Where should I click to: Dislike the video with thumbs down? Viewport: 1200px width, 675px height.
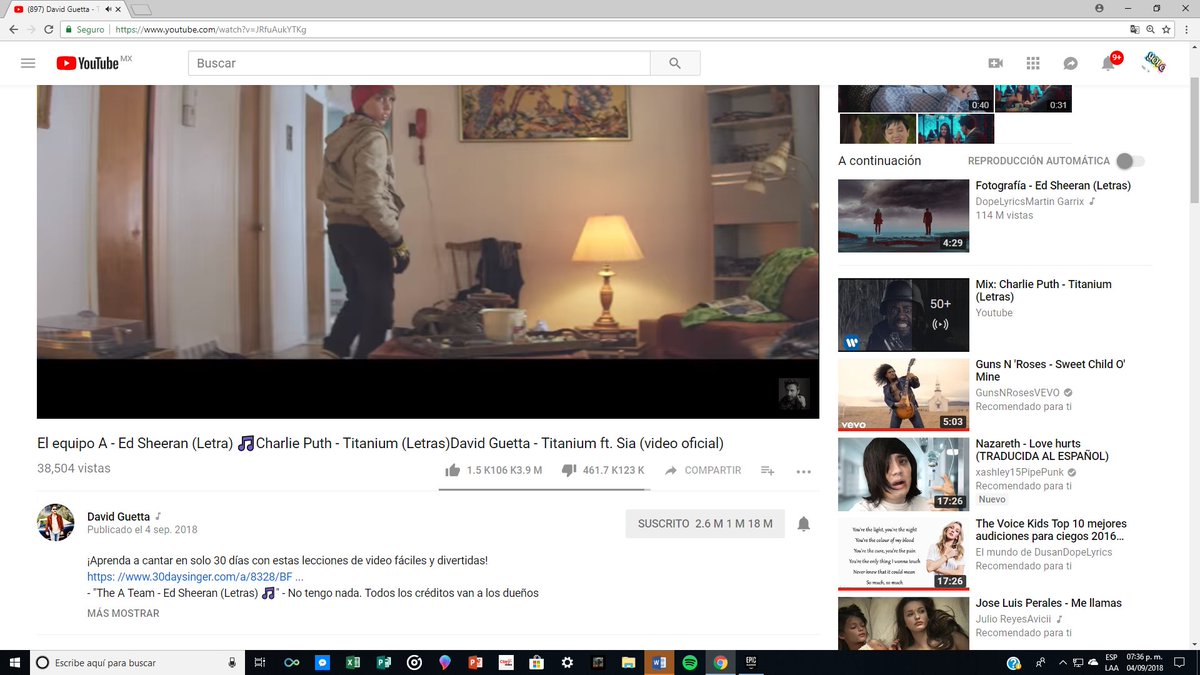(569, 470)
